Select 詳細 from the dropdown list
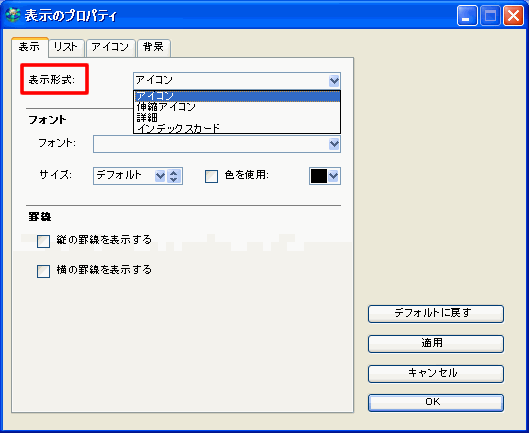The image size is (529, 433). pyautogui.click(x=237, y=118)
